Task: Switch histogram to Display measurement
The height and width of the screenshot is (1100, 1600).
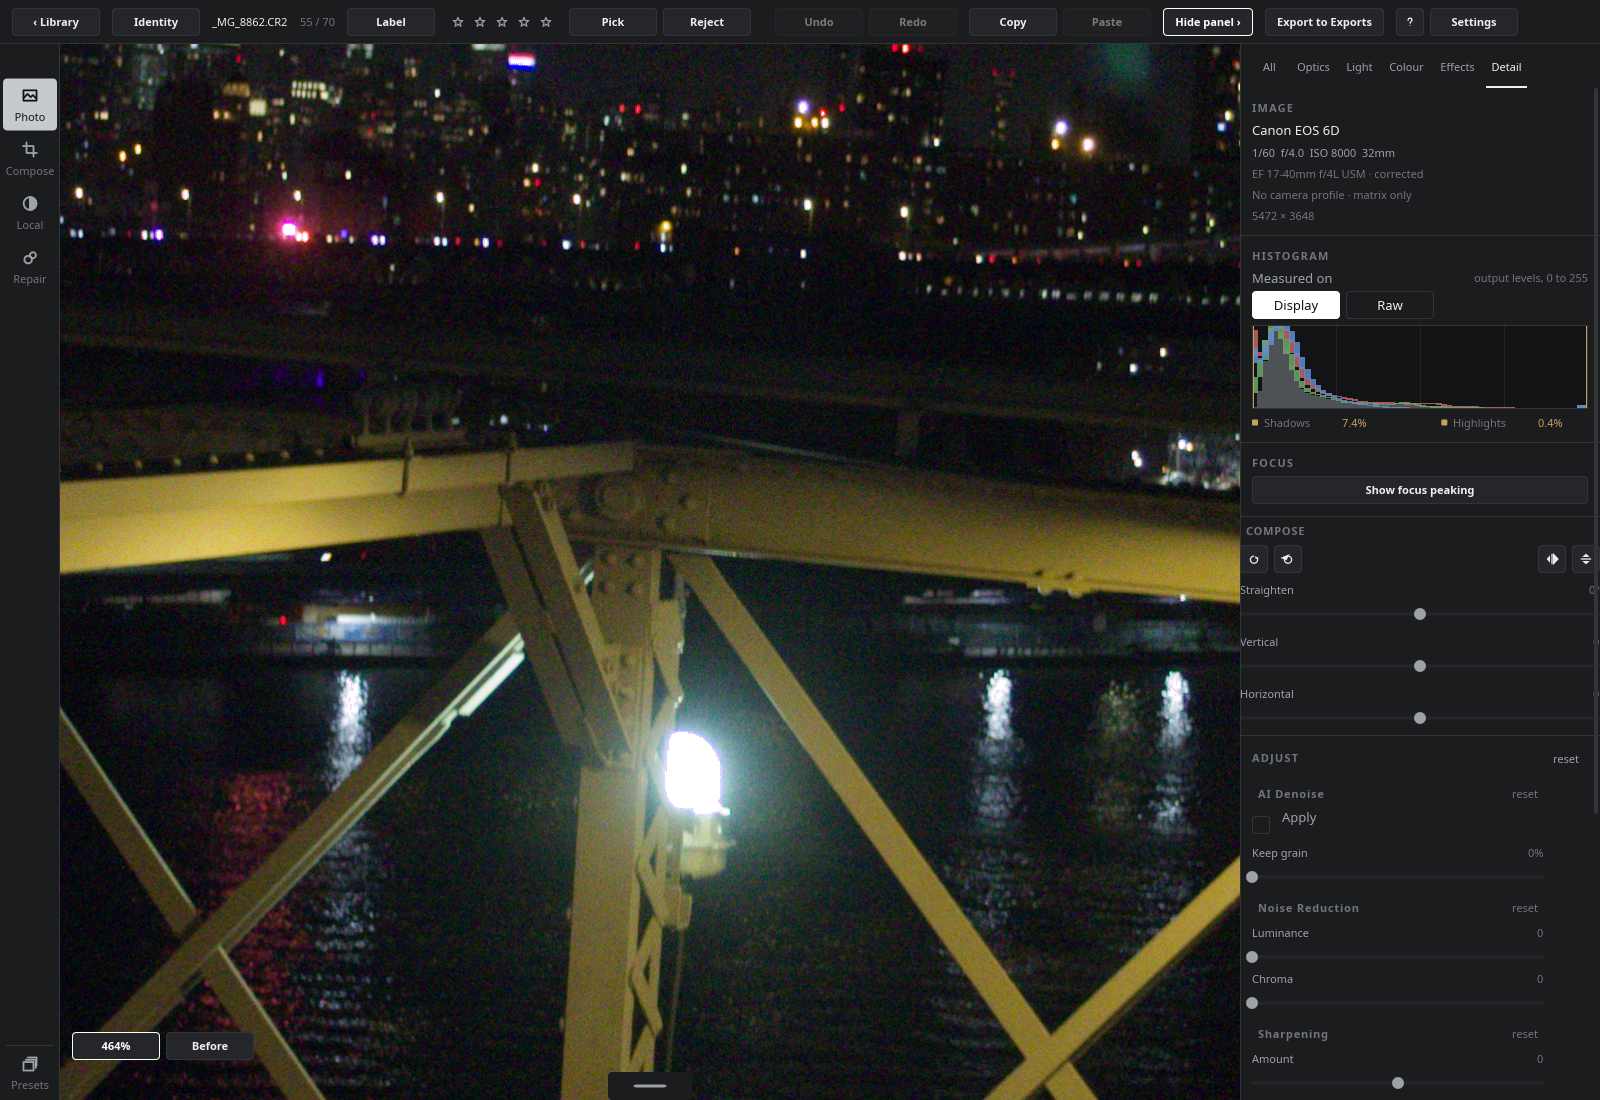Action: tap(1296, 305)
